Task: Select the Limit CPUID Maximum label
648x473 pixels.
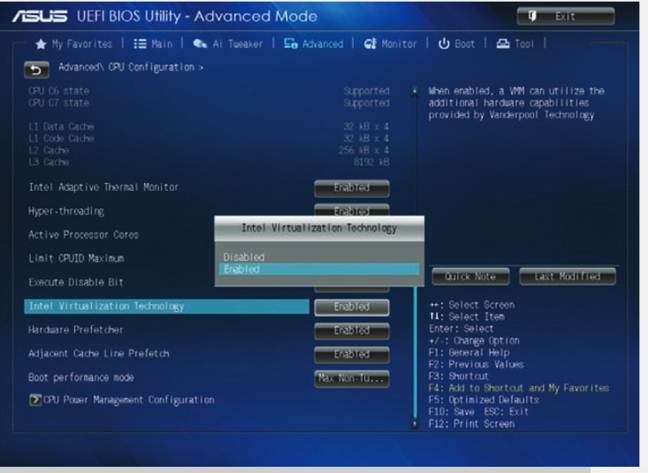Action: pyautogui.click(x=76, y=259)
